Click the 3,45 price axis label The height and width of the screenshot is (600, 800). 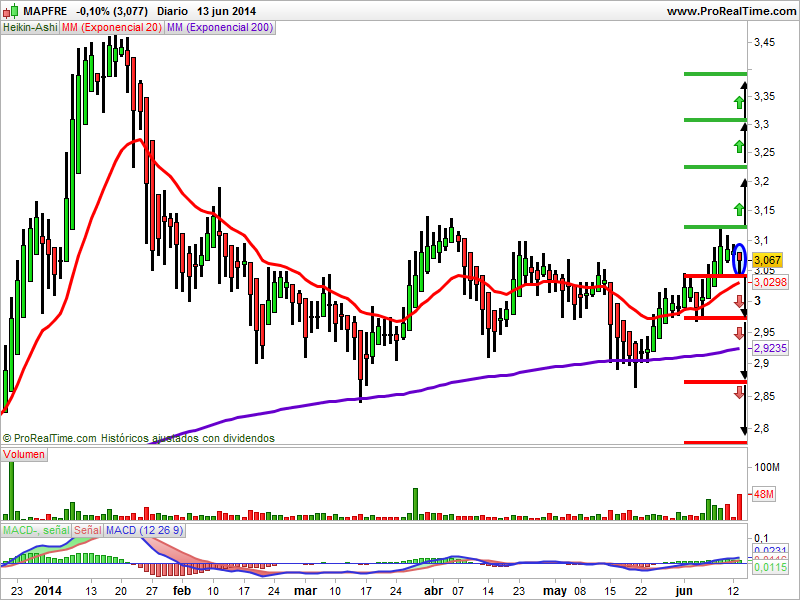coord(764,43)
